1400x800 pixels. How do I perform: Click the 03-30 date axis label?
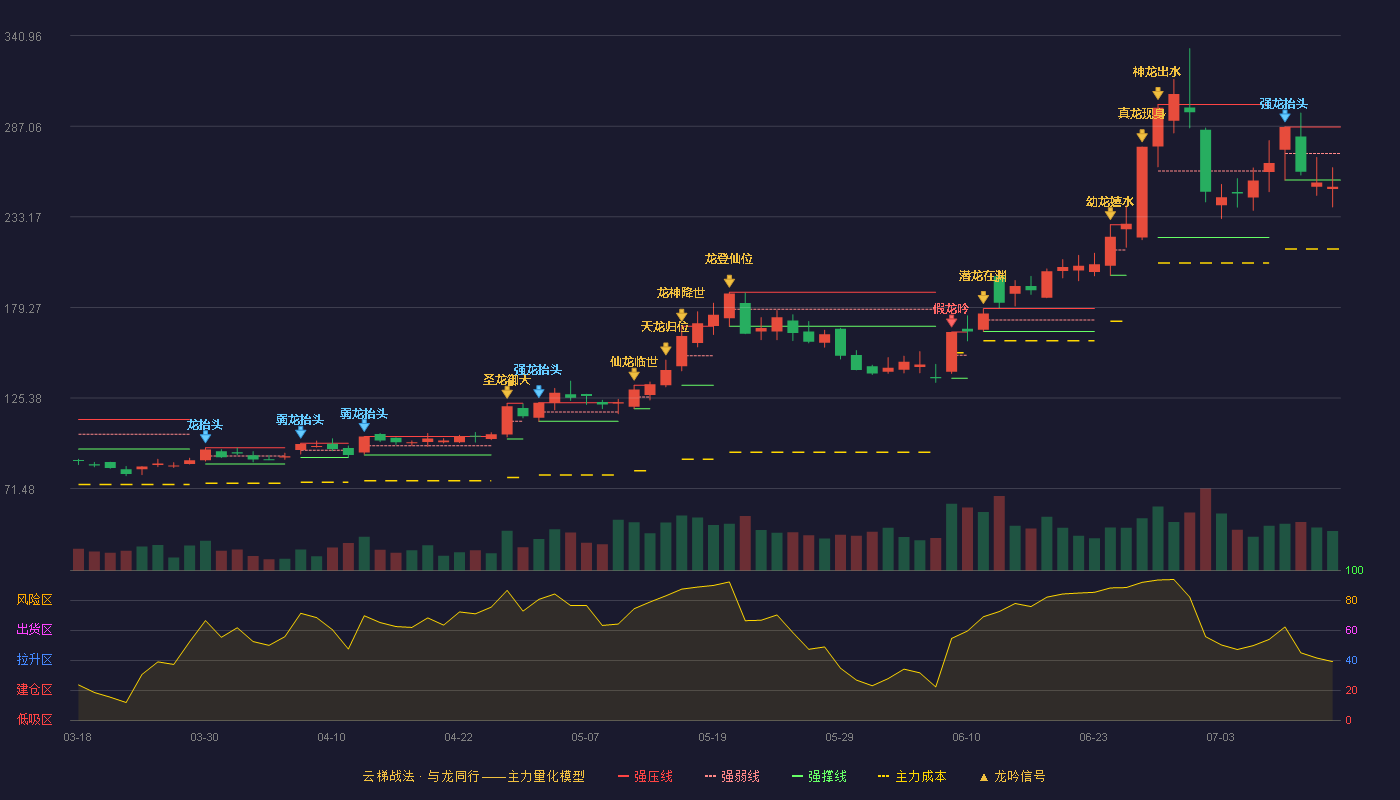(205, 737)
